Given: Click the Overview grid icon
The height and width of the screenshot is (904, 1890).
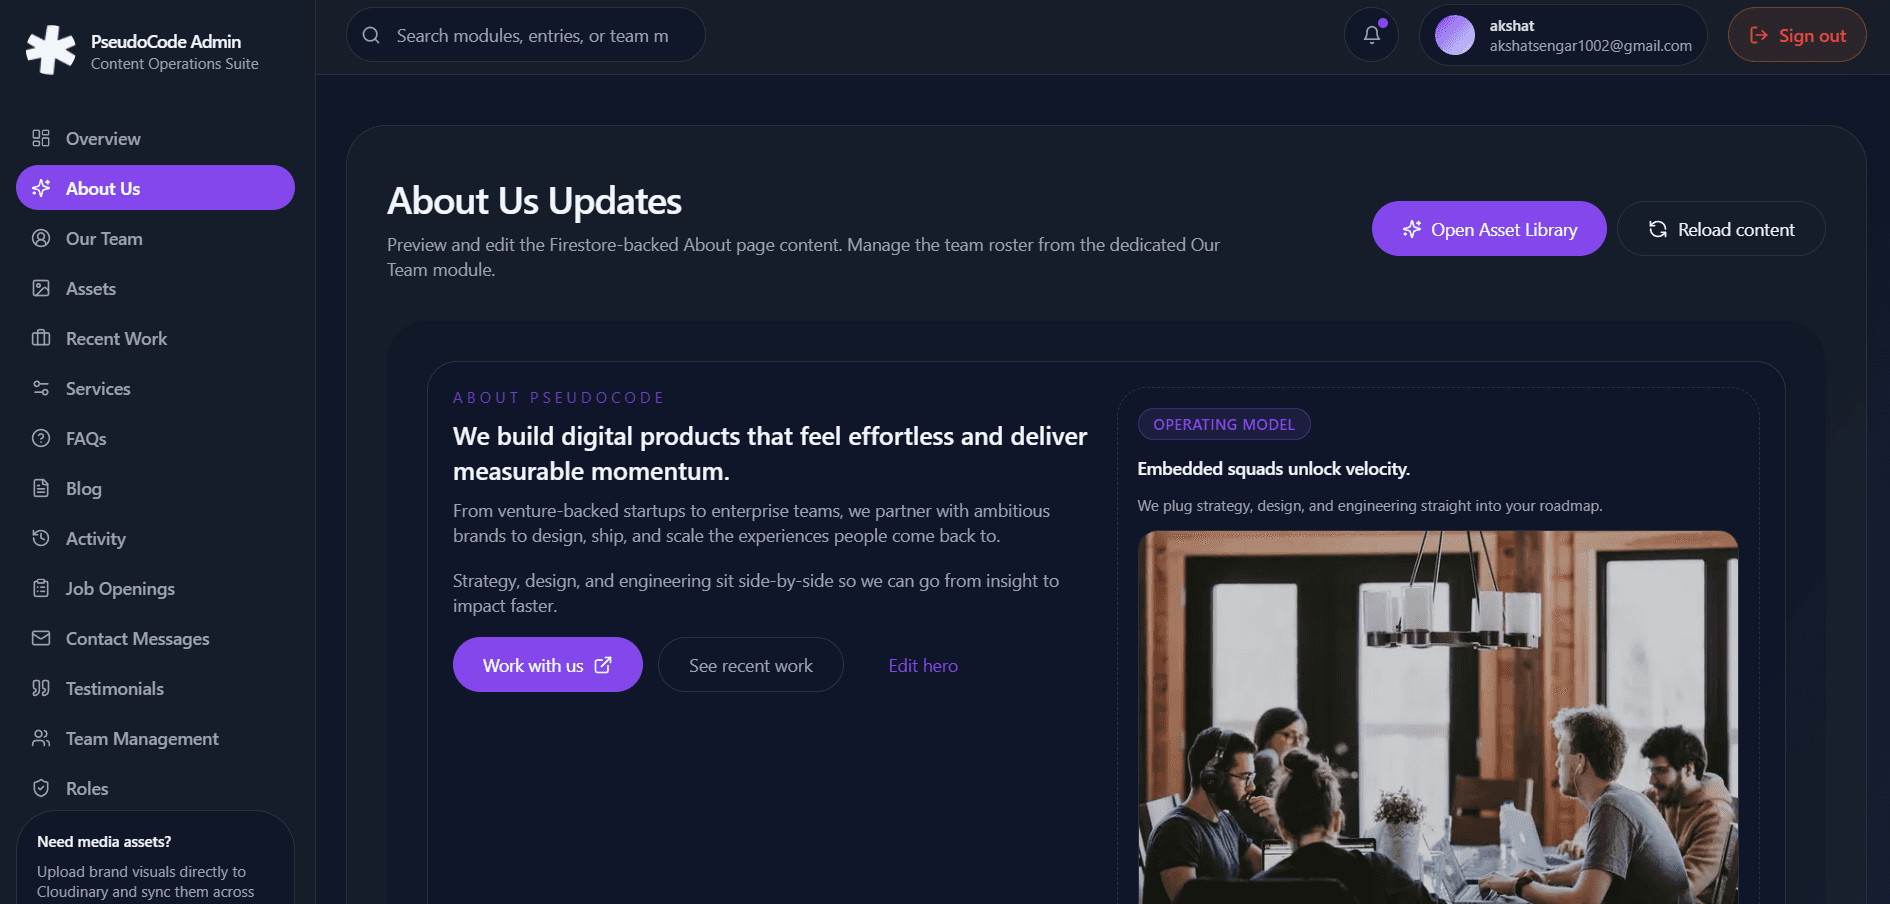Looking at the screenshot, I should click(41, 138).
